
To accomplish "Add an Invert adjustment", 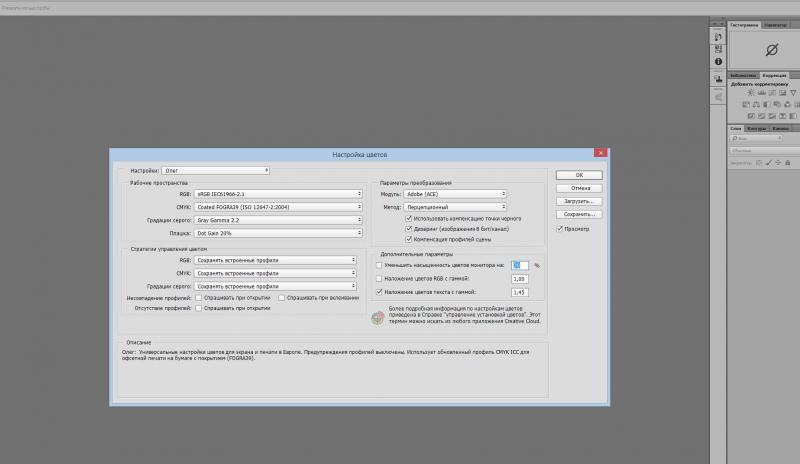I will click(x=751, y=116).
